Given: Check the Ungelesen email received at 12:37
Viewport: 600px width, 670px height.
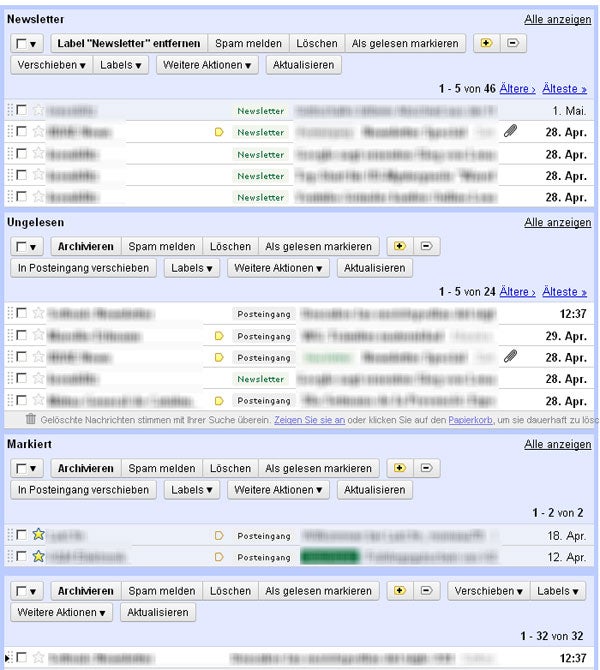Looking at the screenshot, I should click(x=21, y=313).
